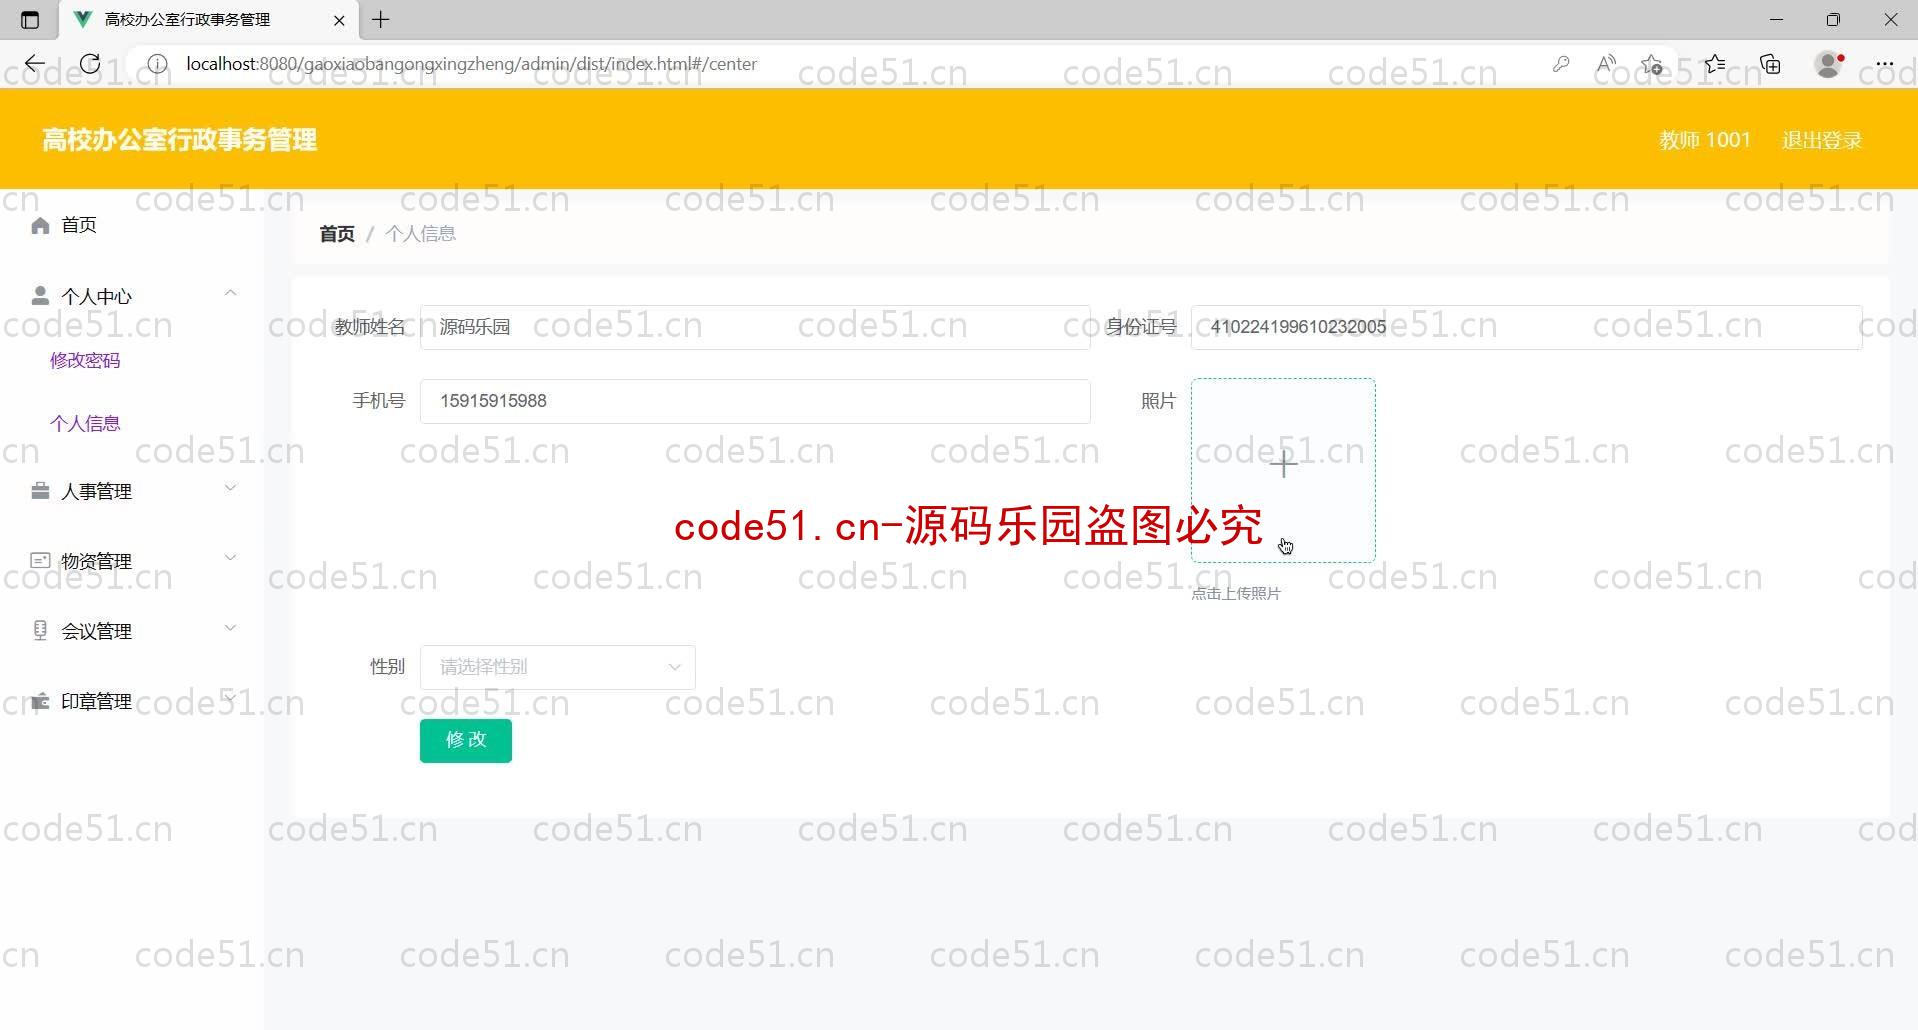Image resolution: width=1918 pixels, height=1030 pixels.
Task: Minimize the browser window
Action: (x=1776, y=20)
